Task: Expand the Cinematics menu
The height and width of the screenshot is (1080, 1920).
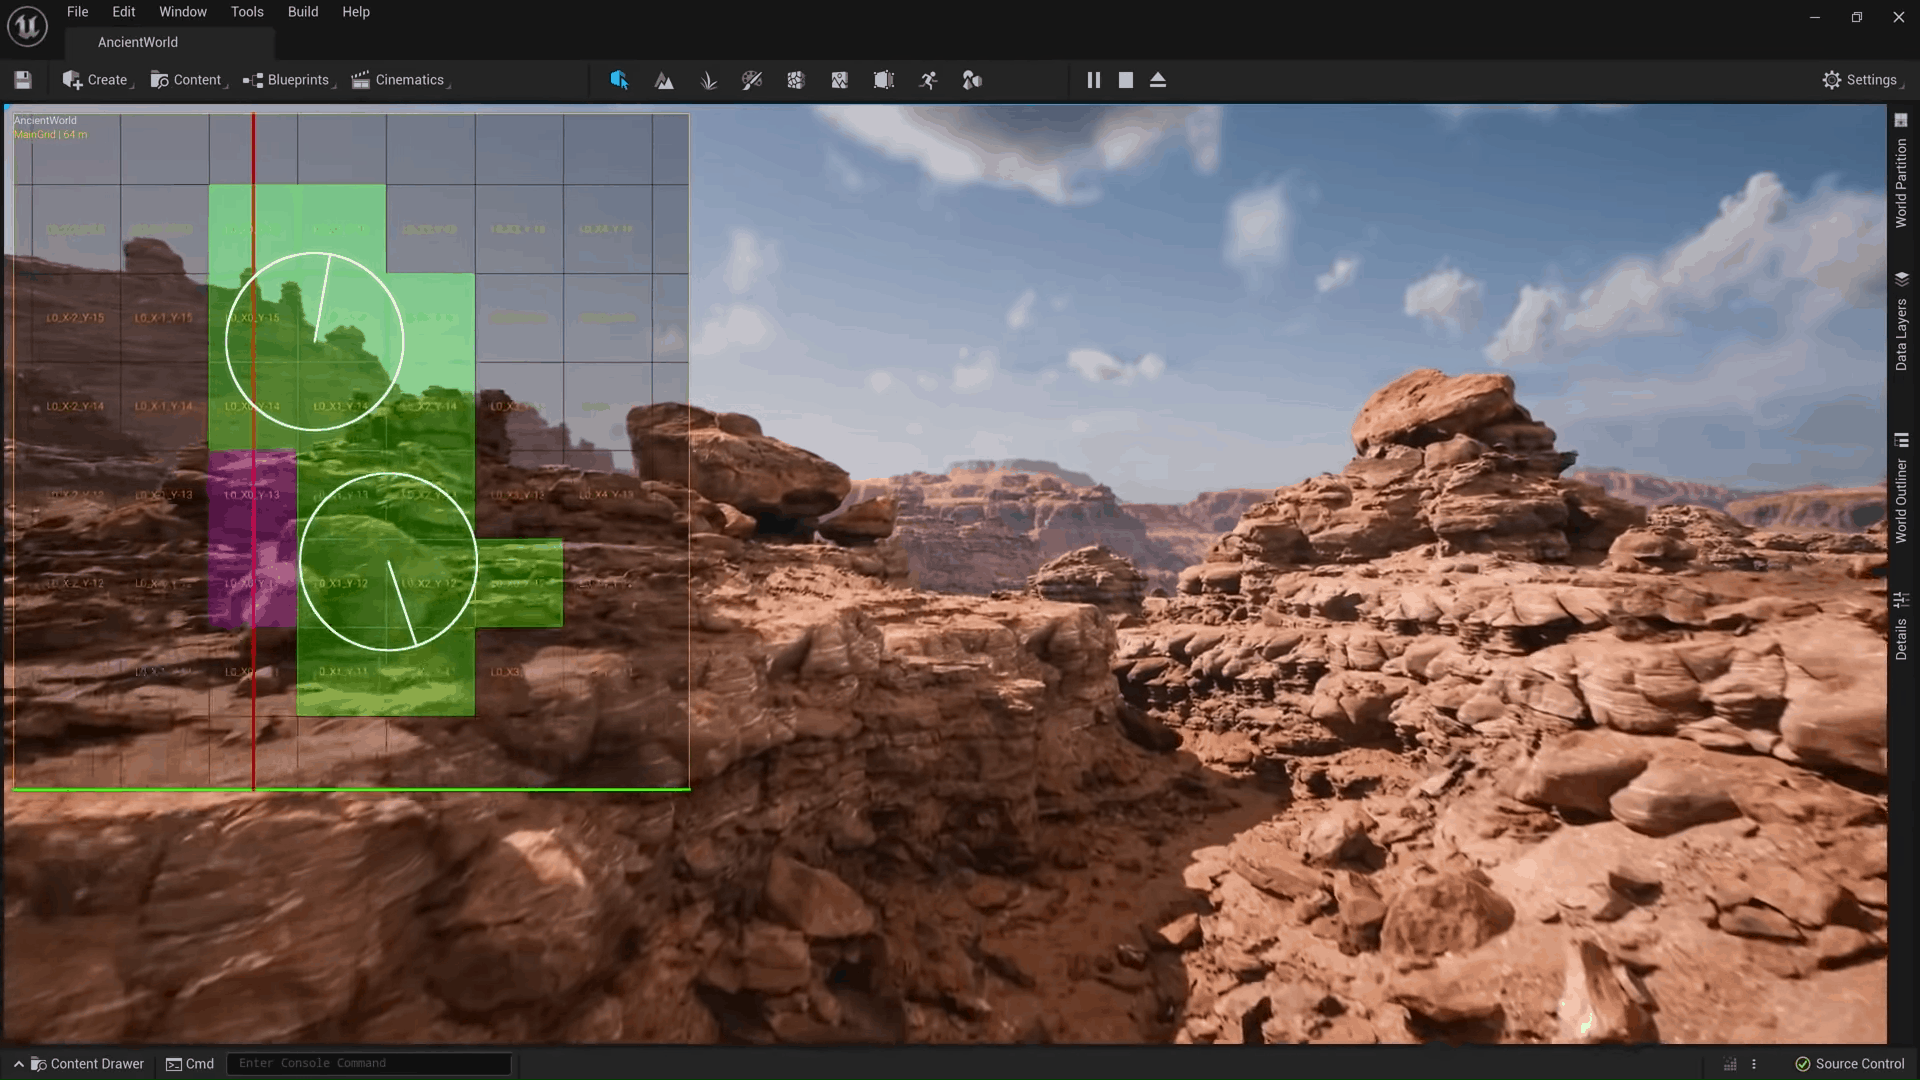Action: click(400, 80)
